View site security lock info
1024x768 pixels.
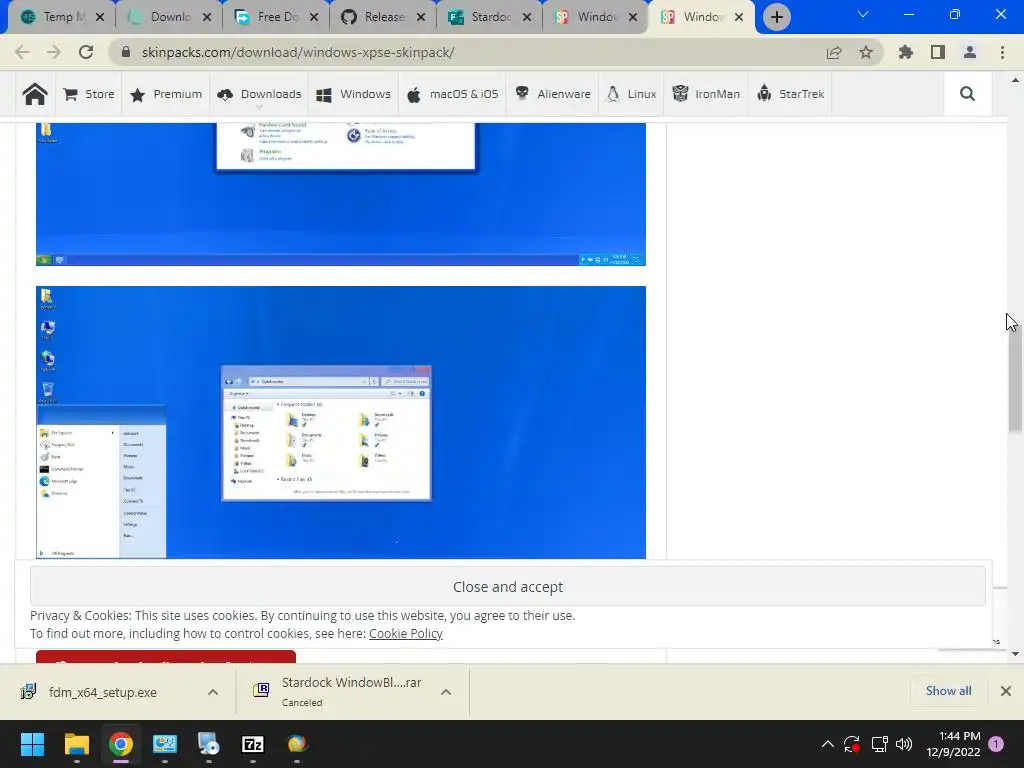point(126,52)
